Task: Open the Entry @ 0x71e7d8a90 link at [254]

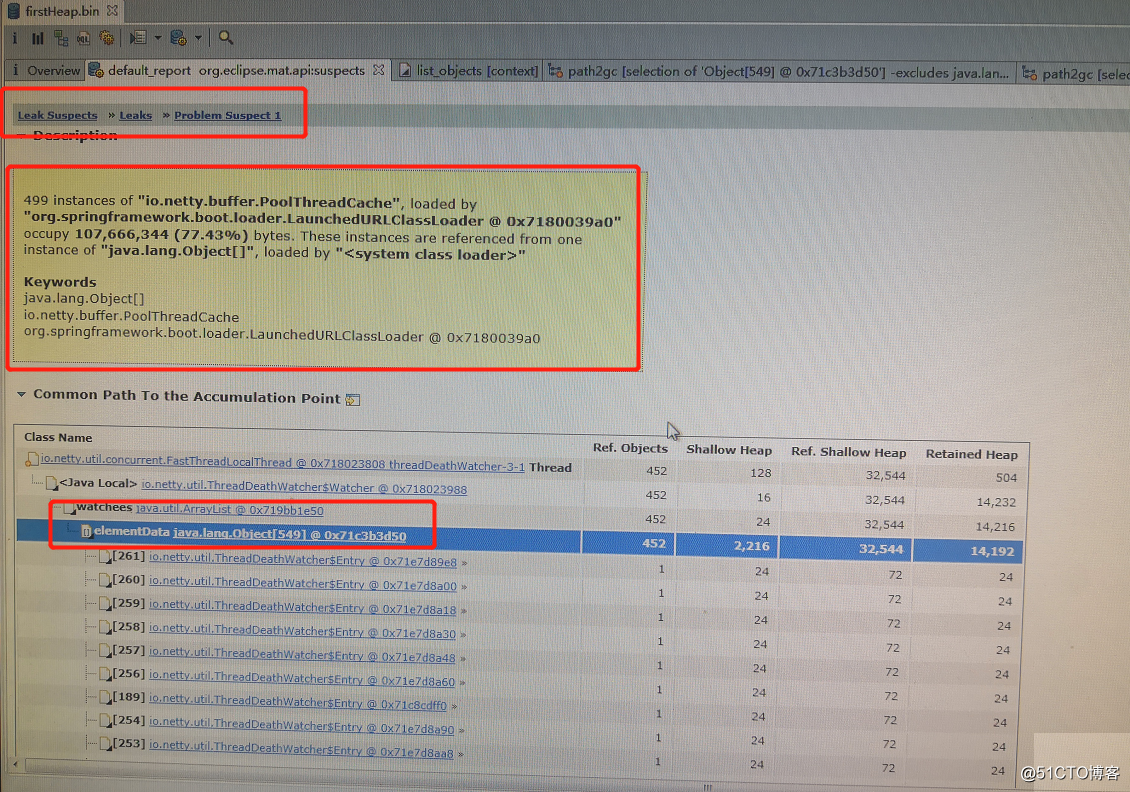Action: [301, 726]
